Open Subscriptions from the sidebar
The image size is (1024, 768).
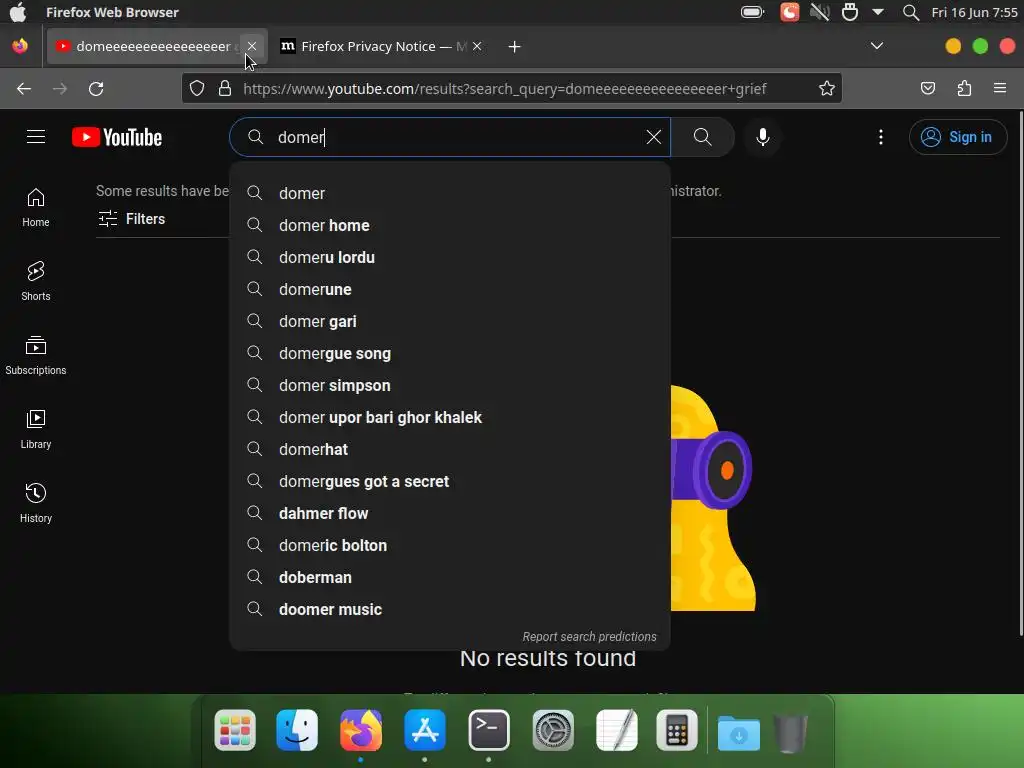tap(36, 355)
